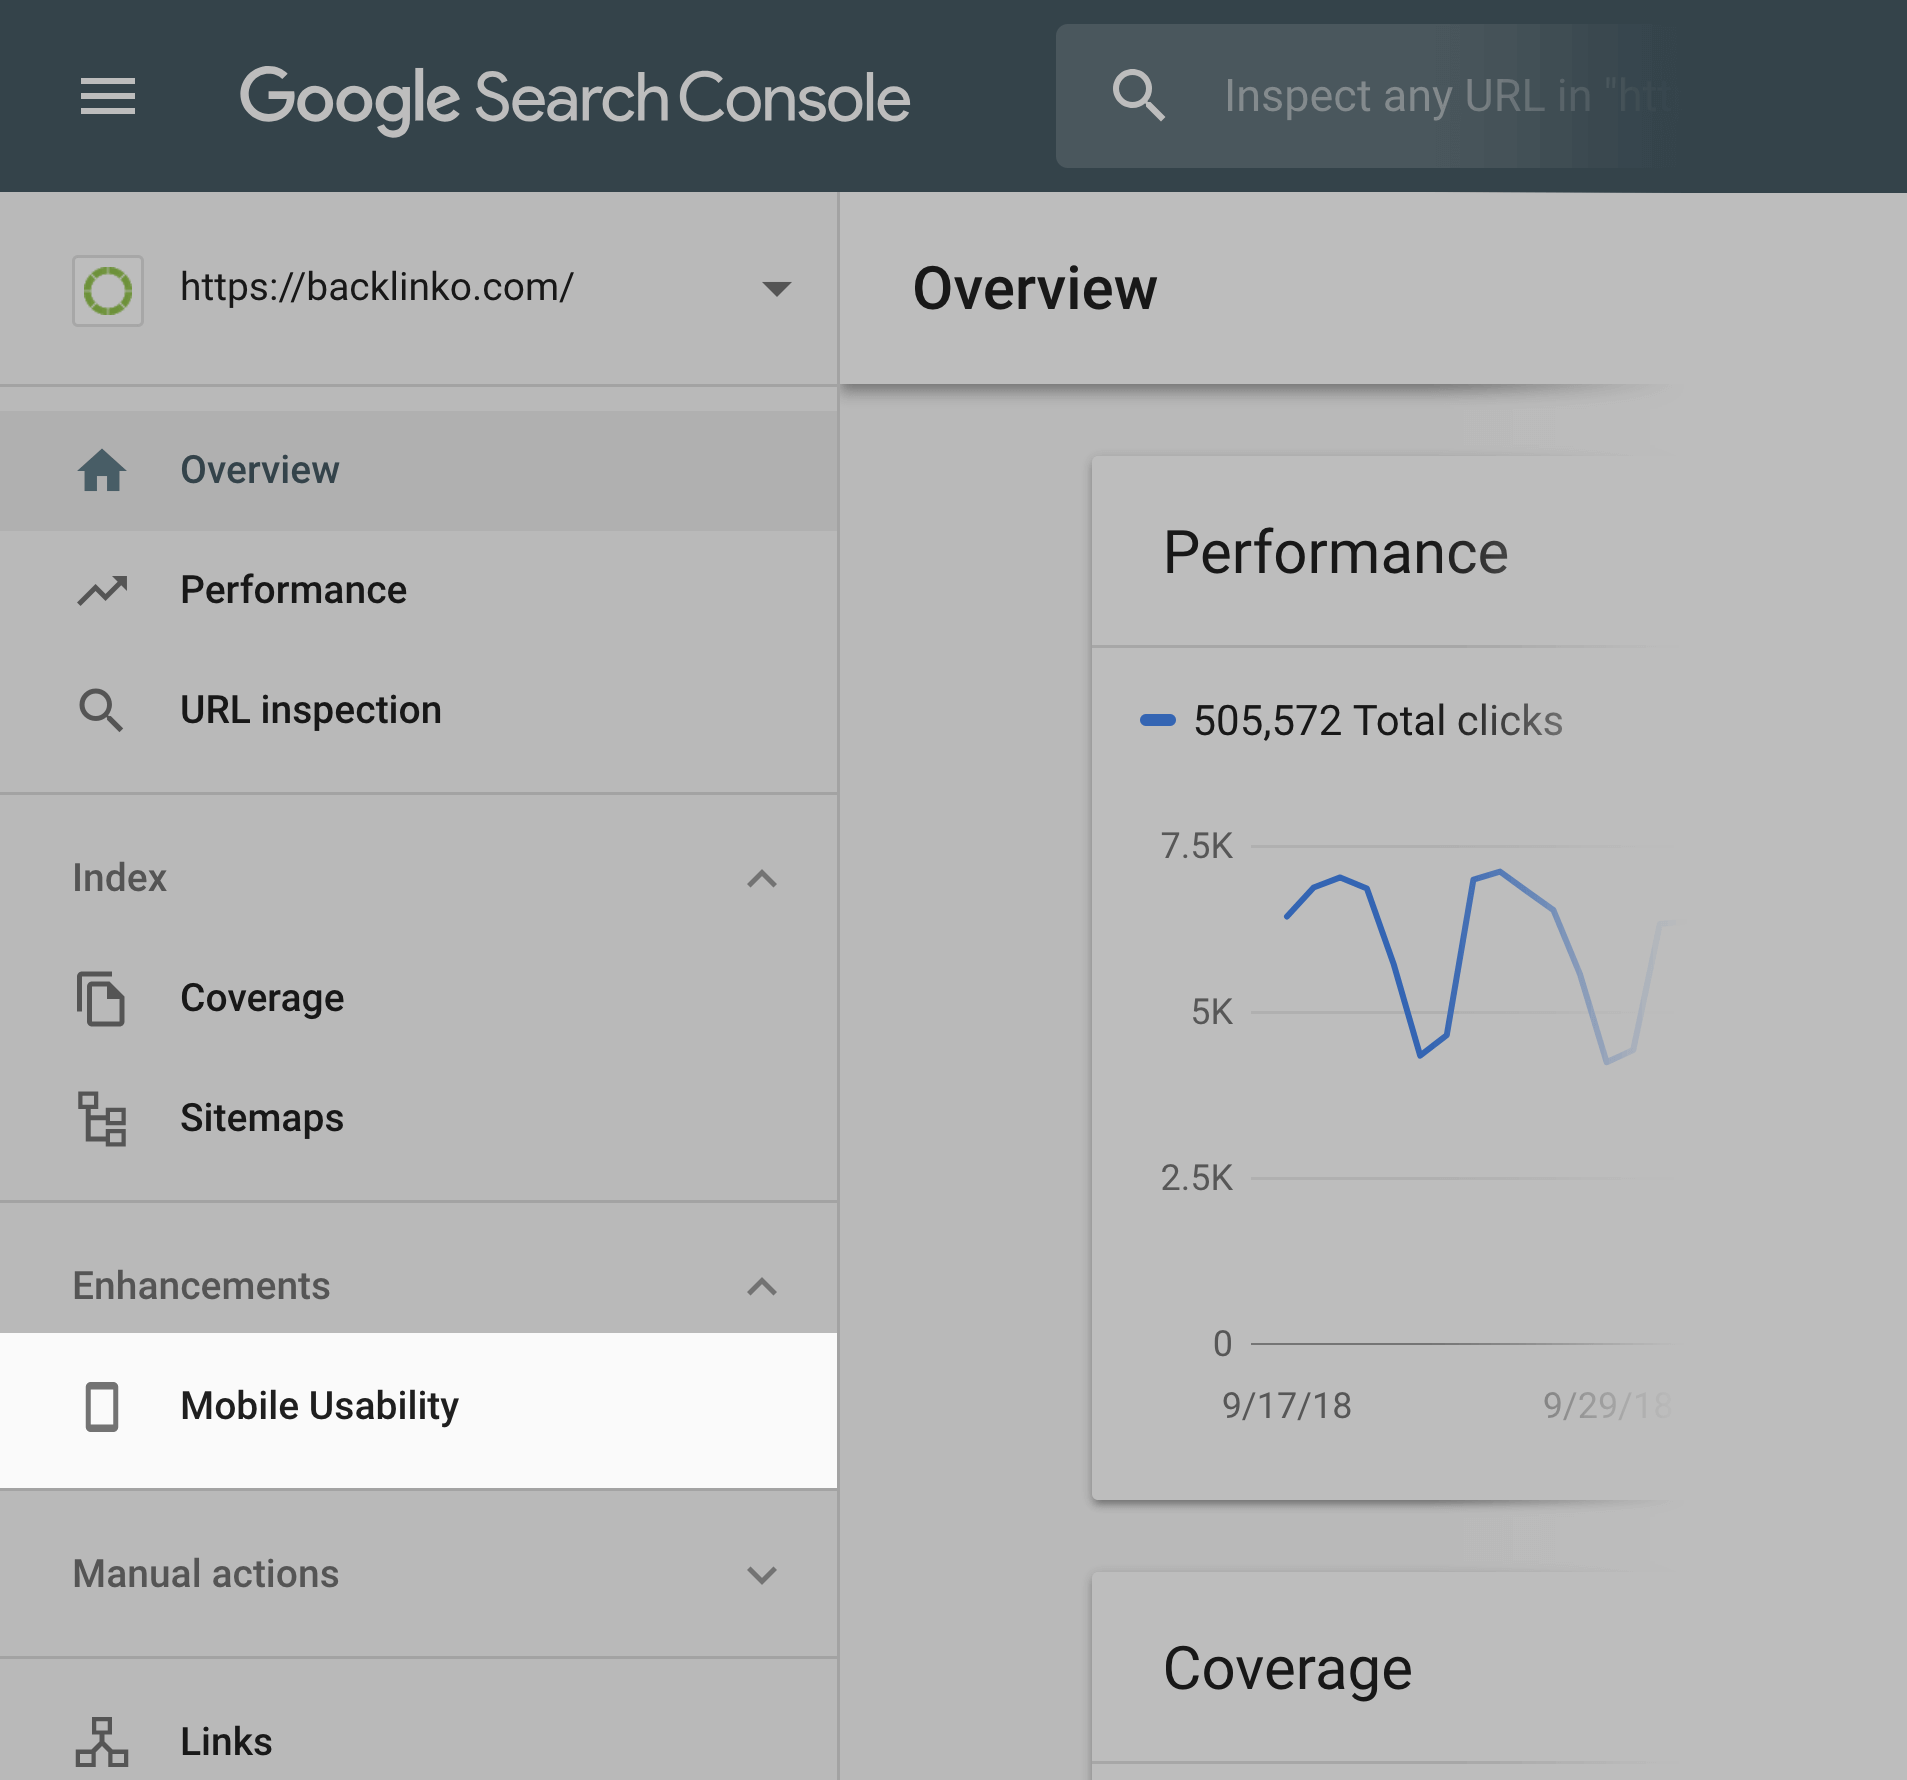Click the blue Total clicks legend marker
Image resolution: width=1907 pixels, height=1780 pixels.
click(x=1158, y=720)
